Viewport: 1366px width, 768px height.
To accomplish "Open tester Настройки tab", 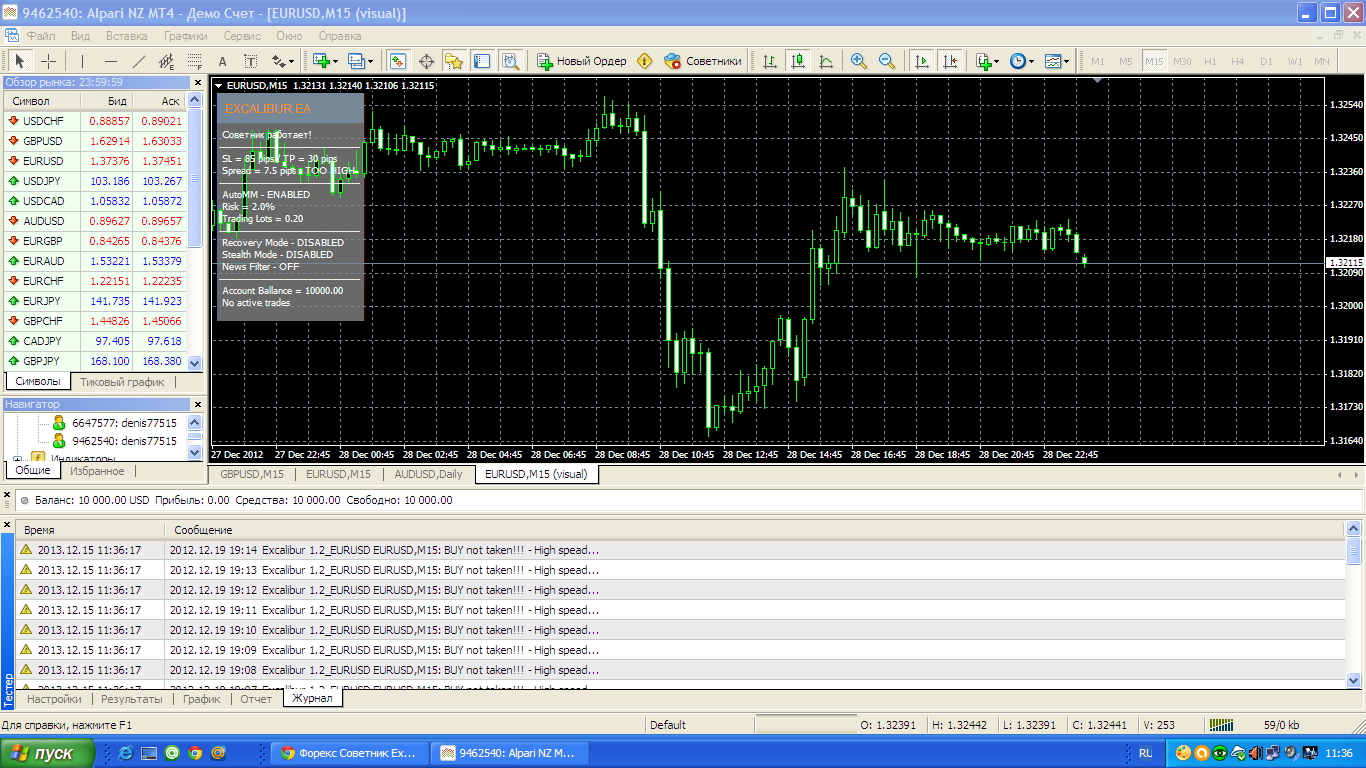I will (x=54, y=699).
